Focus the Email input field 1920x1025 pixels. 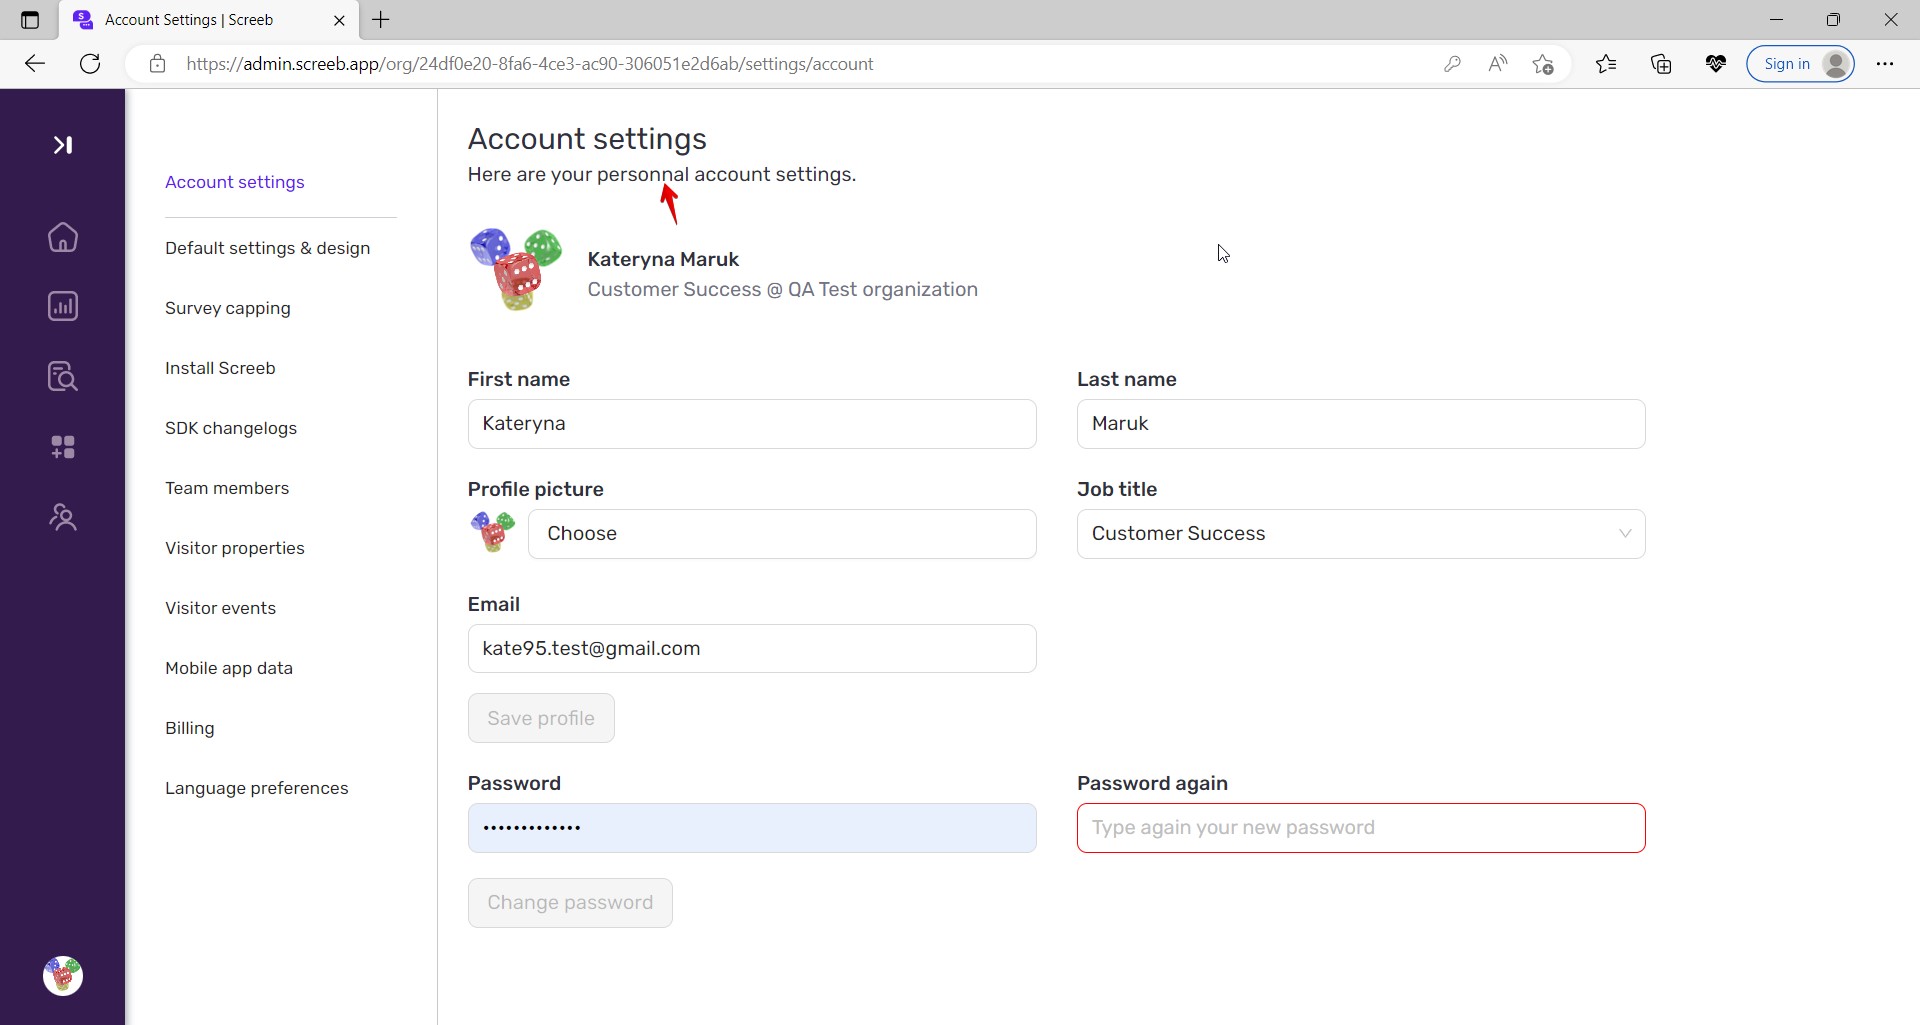tap(752, 649)
